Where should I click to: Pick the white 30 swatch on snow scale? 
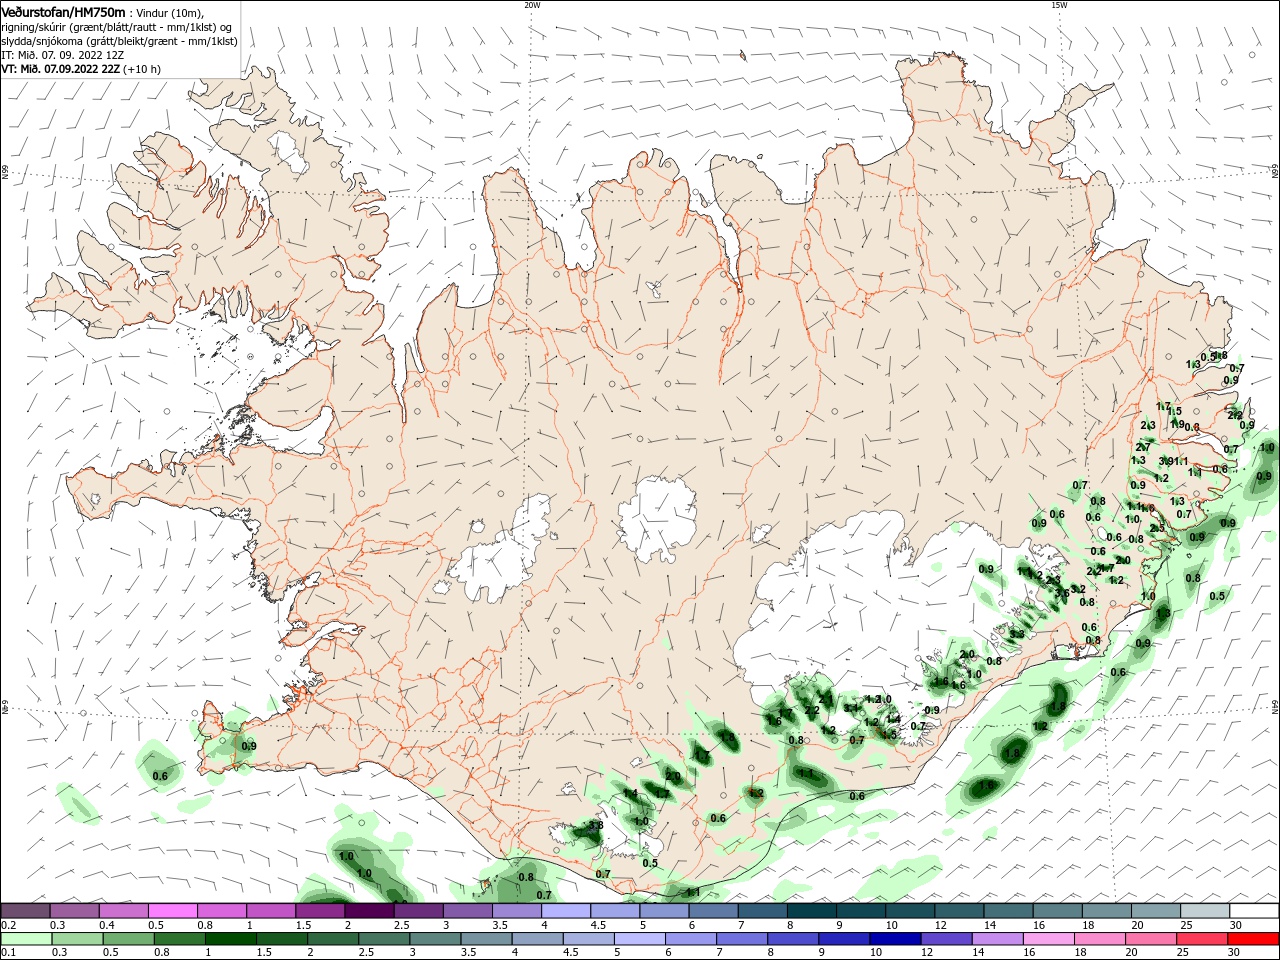[1254, 911]
